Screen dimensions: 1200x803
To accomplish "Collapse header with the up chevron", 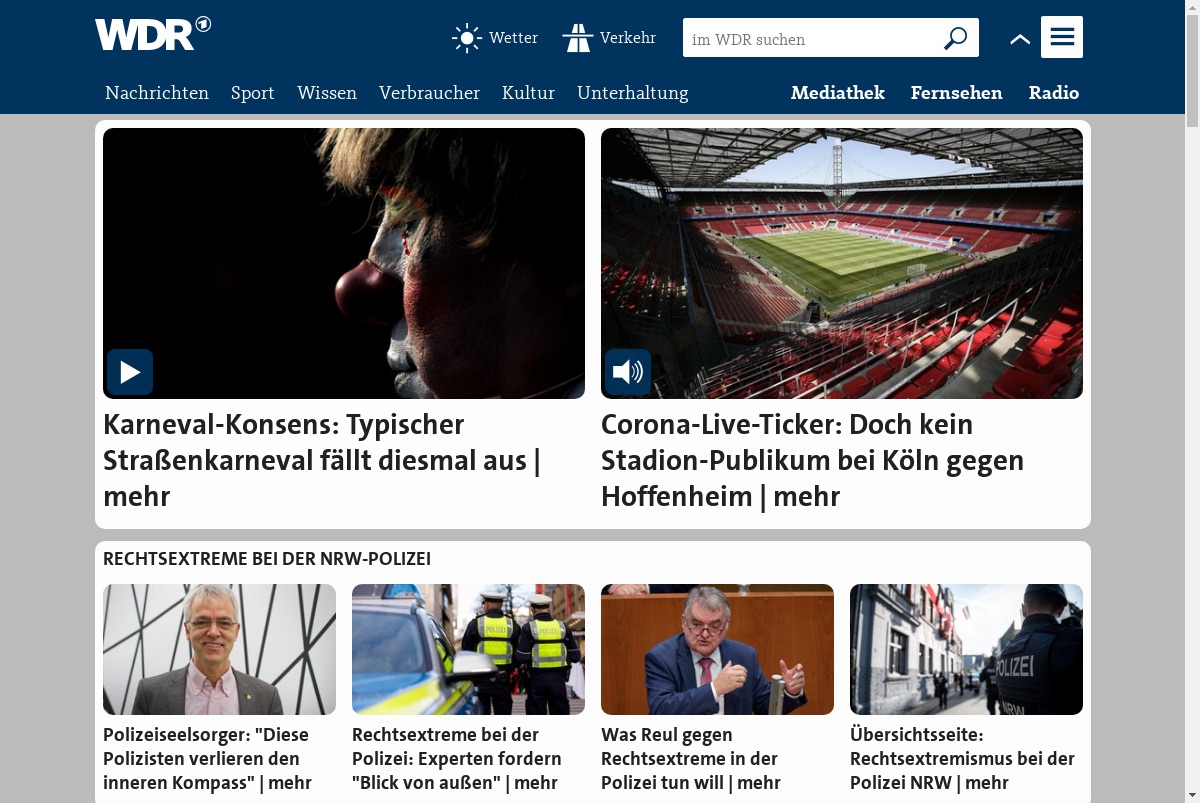I will click(1020, 39).
